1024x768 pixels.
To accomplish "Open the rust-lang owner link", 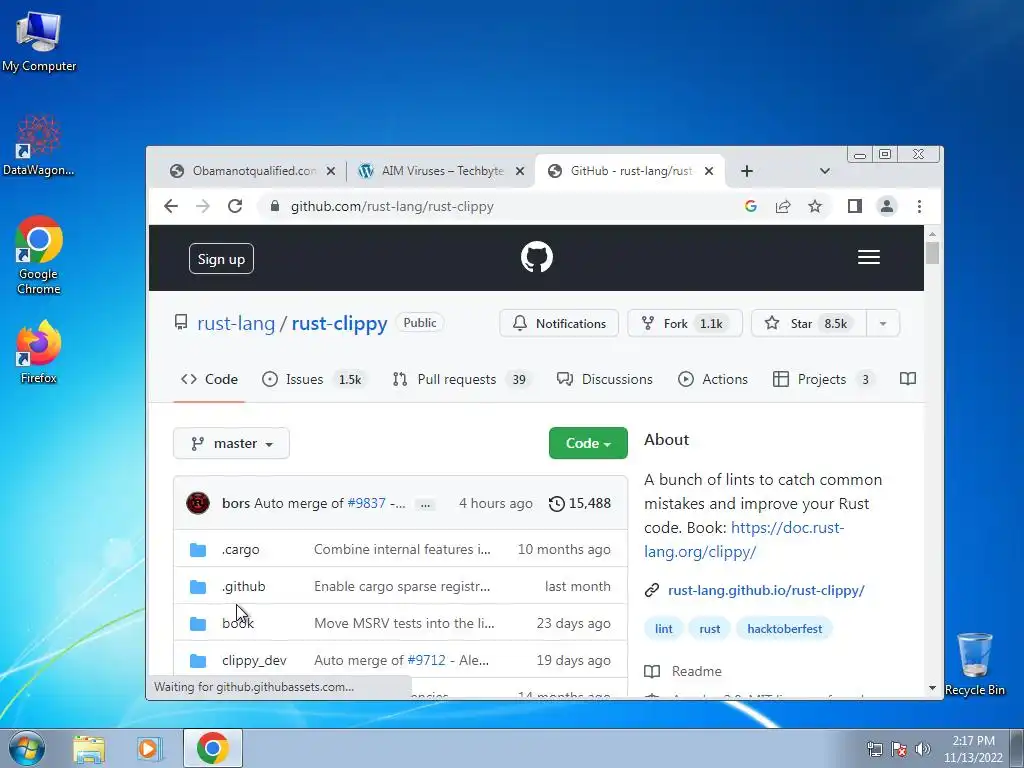I will (x=236, y=323).
